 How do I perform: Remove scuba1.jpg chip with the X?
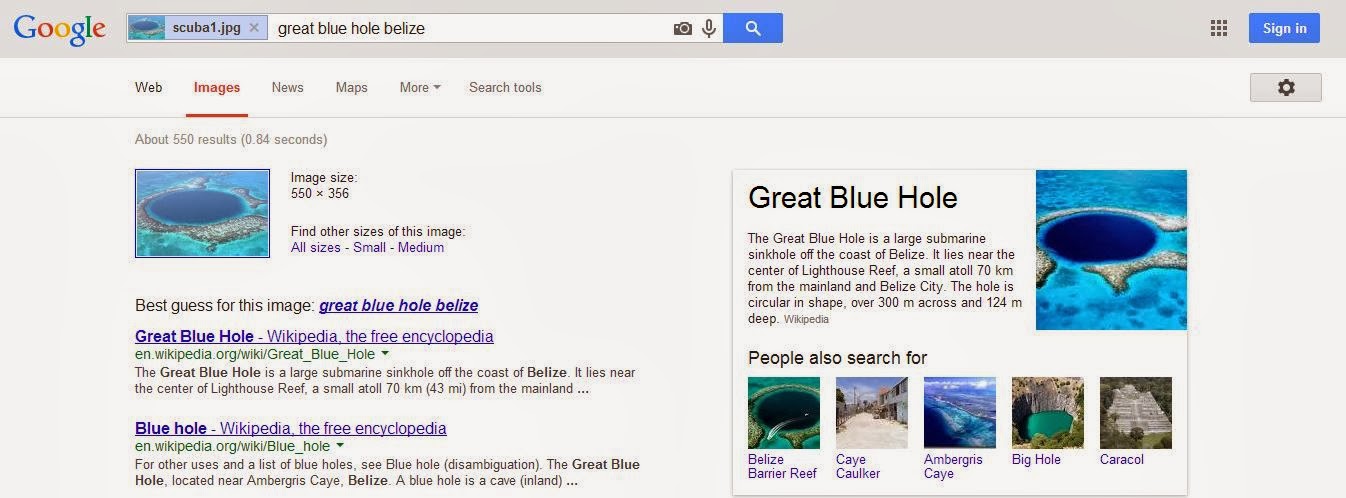tap(254, 28)
